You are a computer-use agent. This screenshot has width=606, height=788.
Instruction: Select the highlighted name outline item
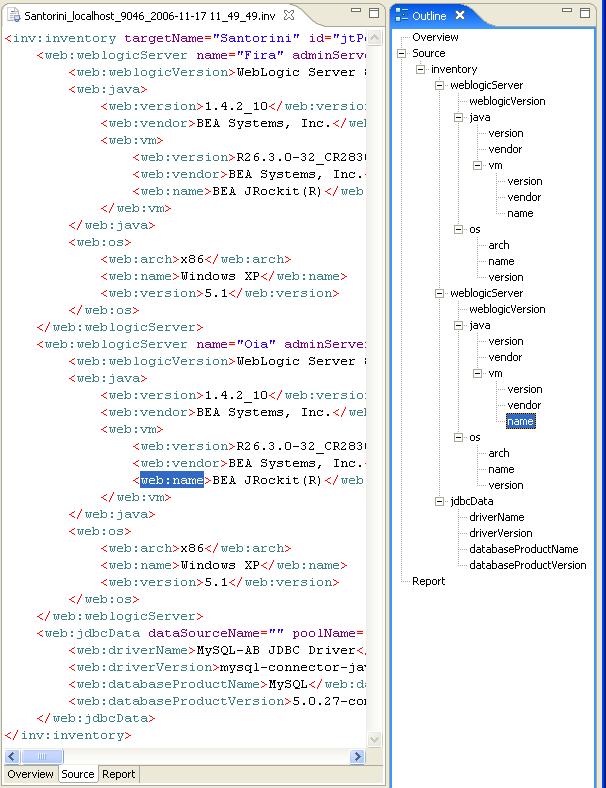pyautogui.click(x=521, y=422)
